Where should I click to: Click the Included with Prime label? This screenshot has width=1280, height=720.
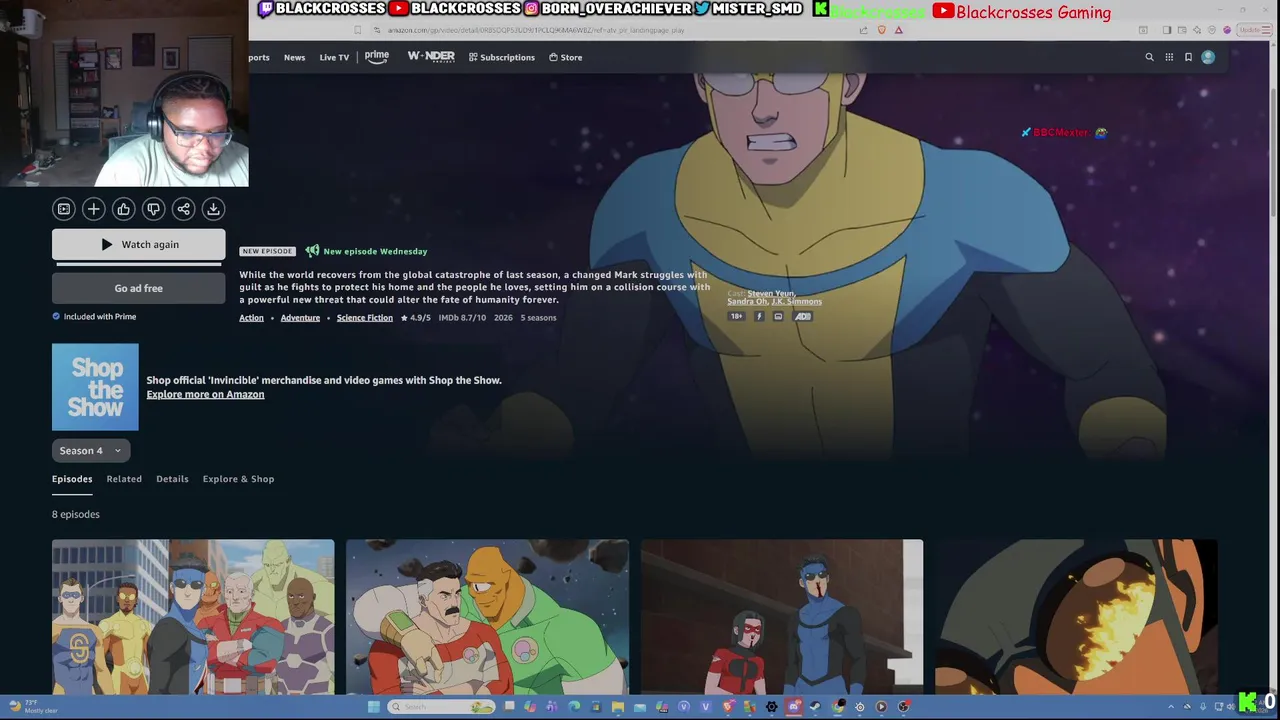tap(94, 317)
